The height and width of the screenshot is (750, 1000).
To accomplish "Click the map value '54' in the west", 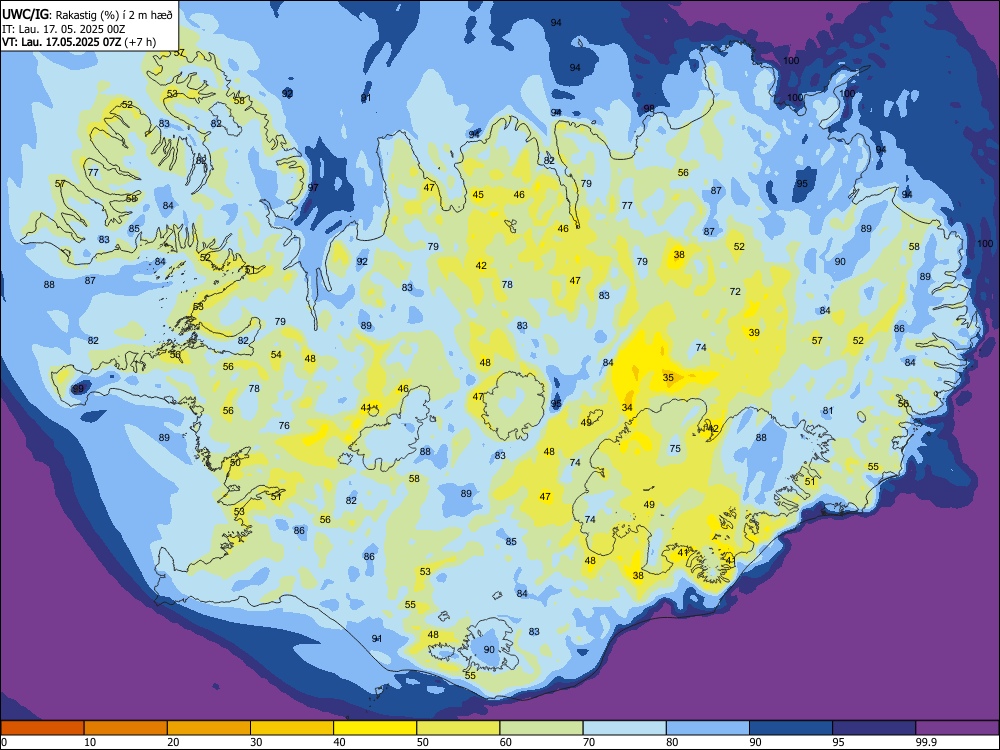I will 276,355.
